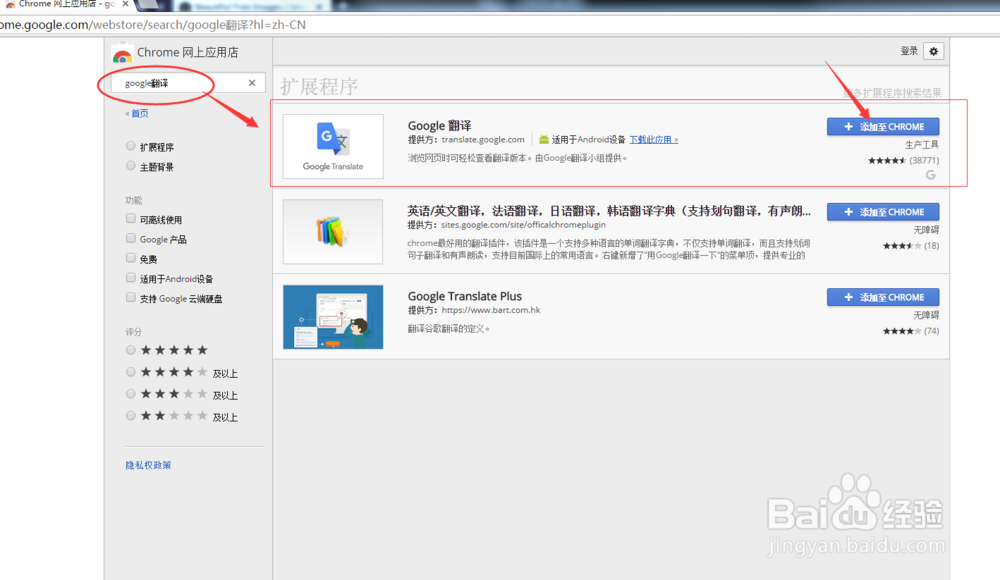Check the 适用于Android设备 checkbox
1000x580 pixels.
point(131,278)
